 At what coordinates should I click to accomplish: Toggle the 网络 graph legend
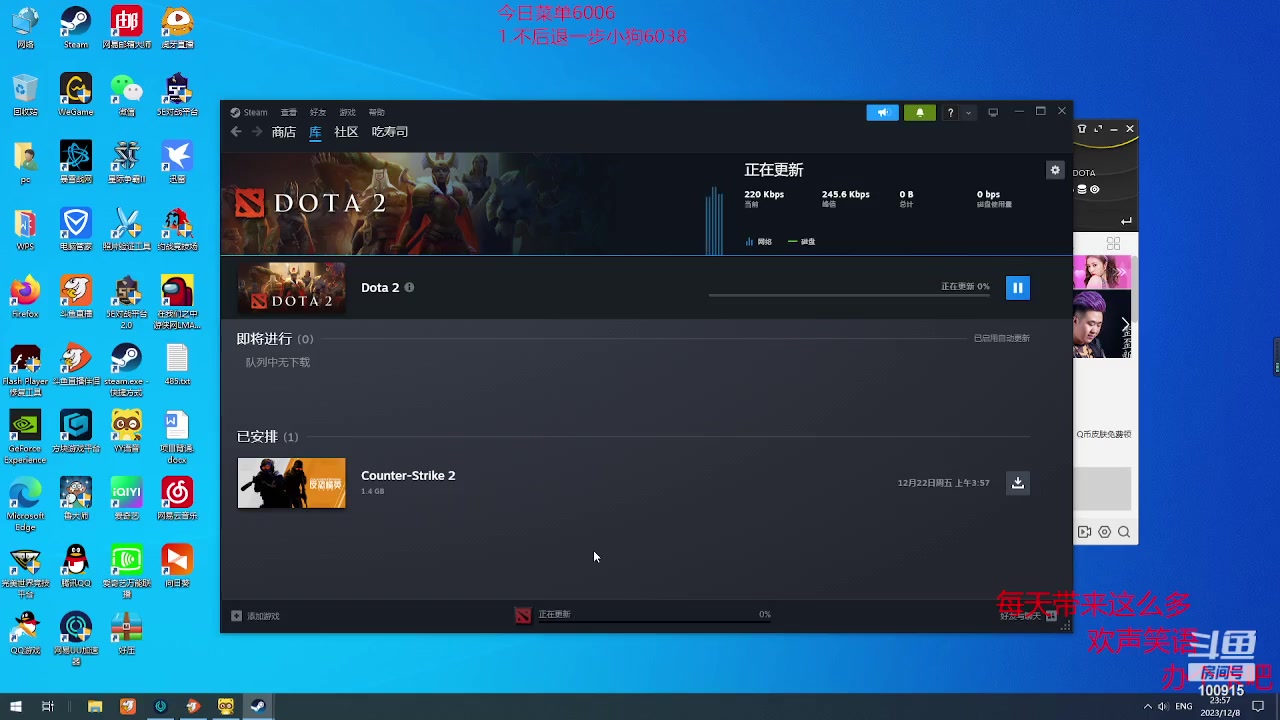click(x=759, y=242)
